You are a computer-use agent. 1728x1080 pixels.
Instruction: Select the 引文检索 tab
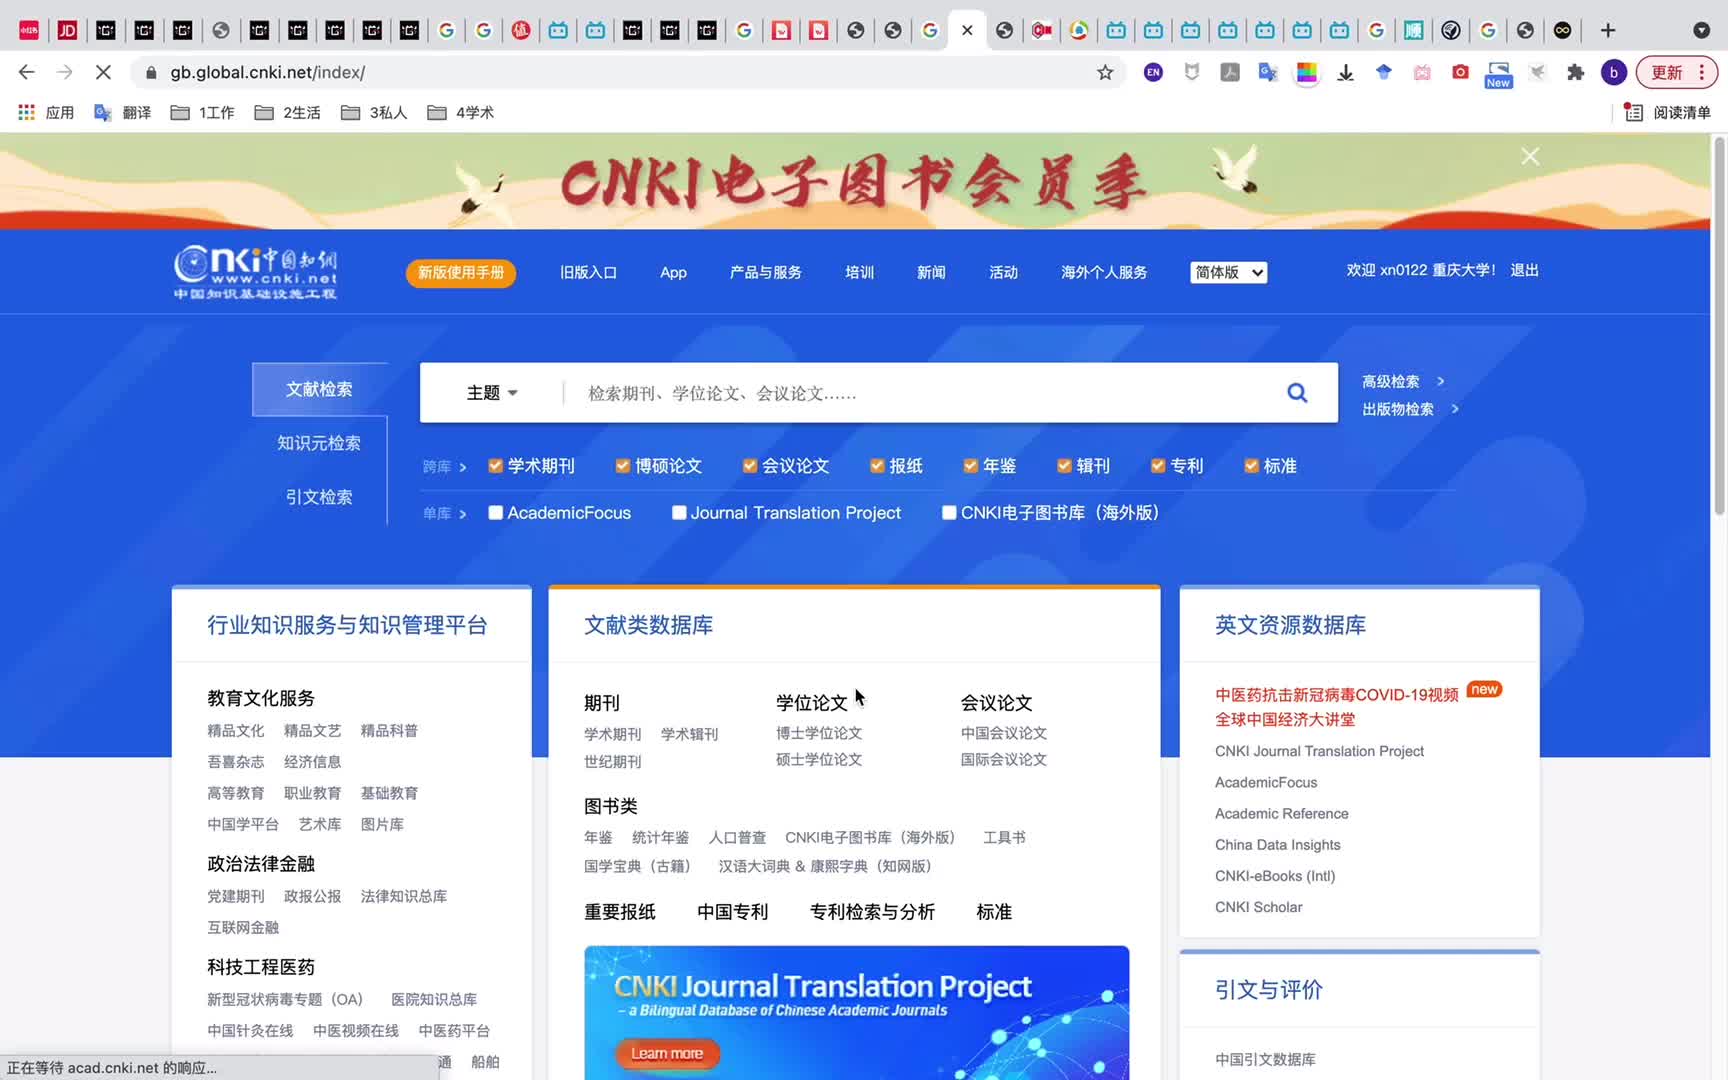click(x=319, y=497)
